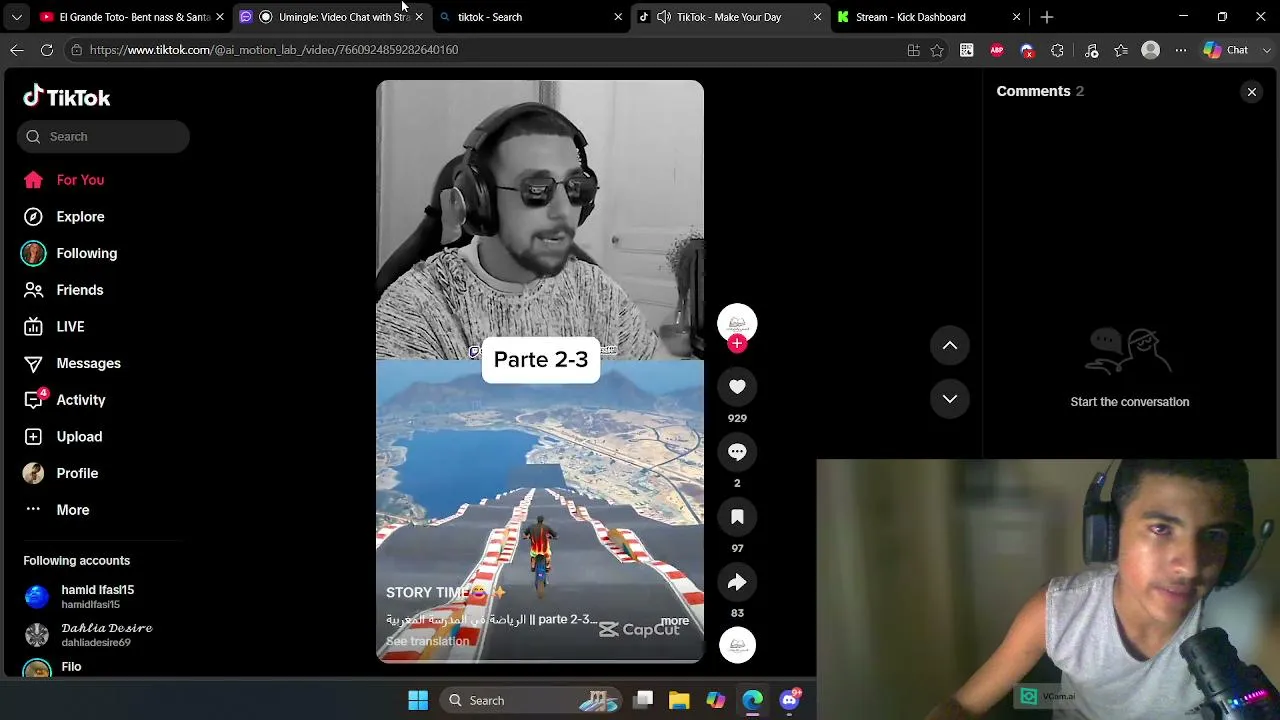Image resolution: width=1280 pixels, height=720 pixels.
Task: Switch to Umingle Video Chat tab
Action: [333, 17]
